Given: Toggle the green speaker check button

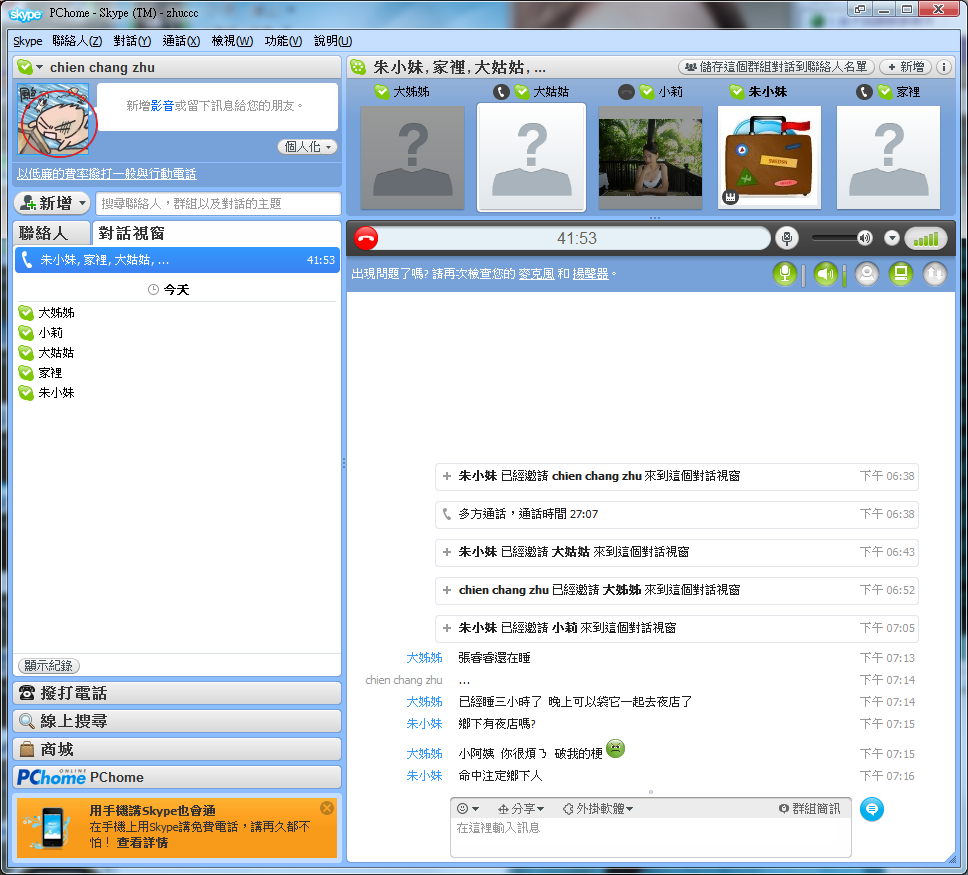Looking at the screenshot, I should pos(825,274).
